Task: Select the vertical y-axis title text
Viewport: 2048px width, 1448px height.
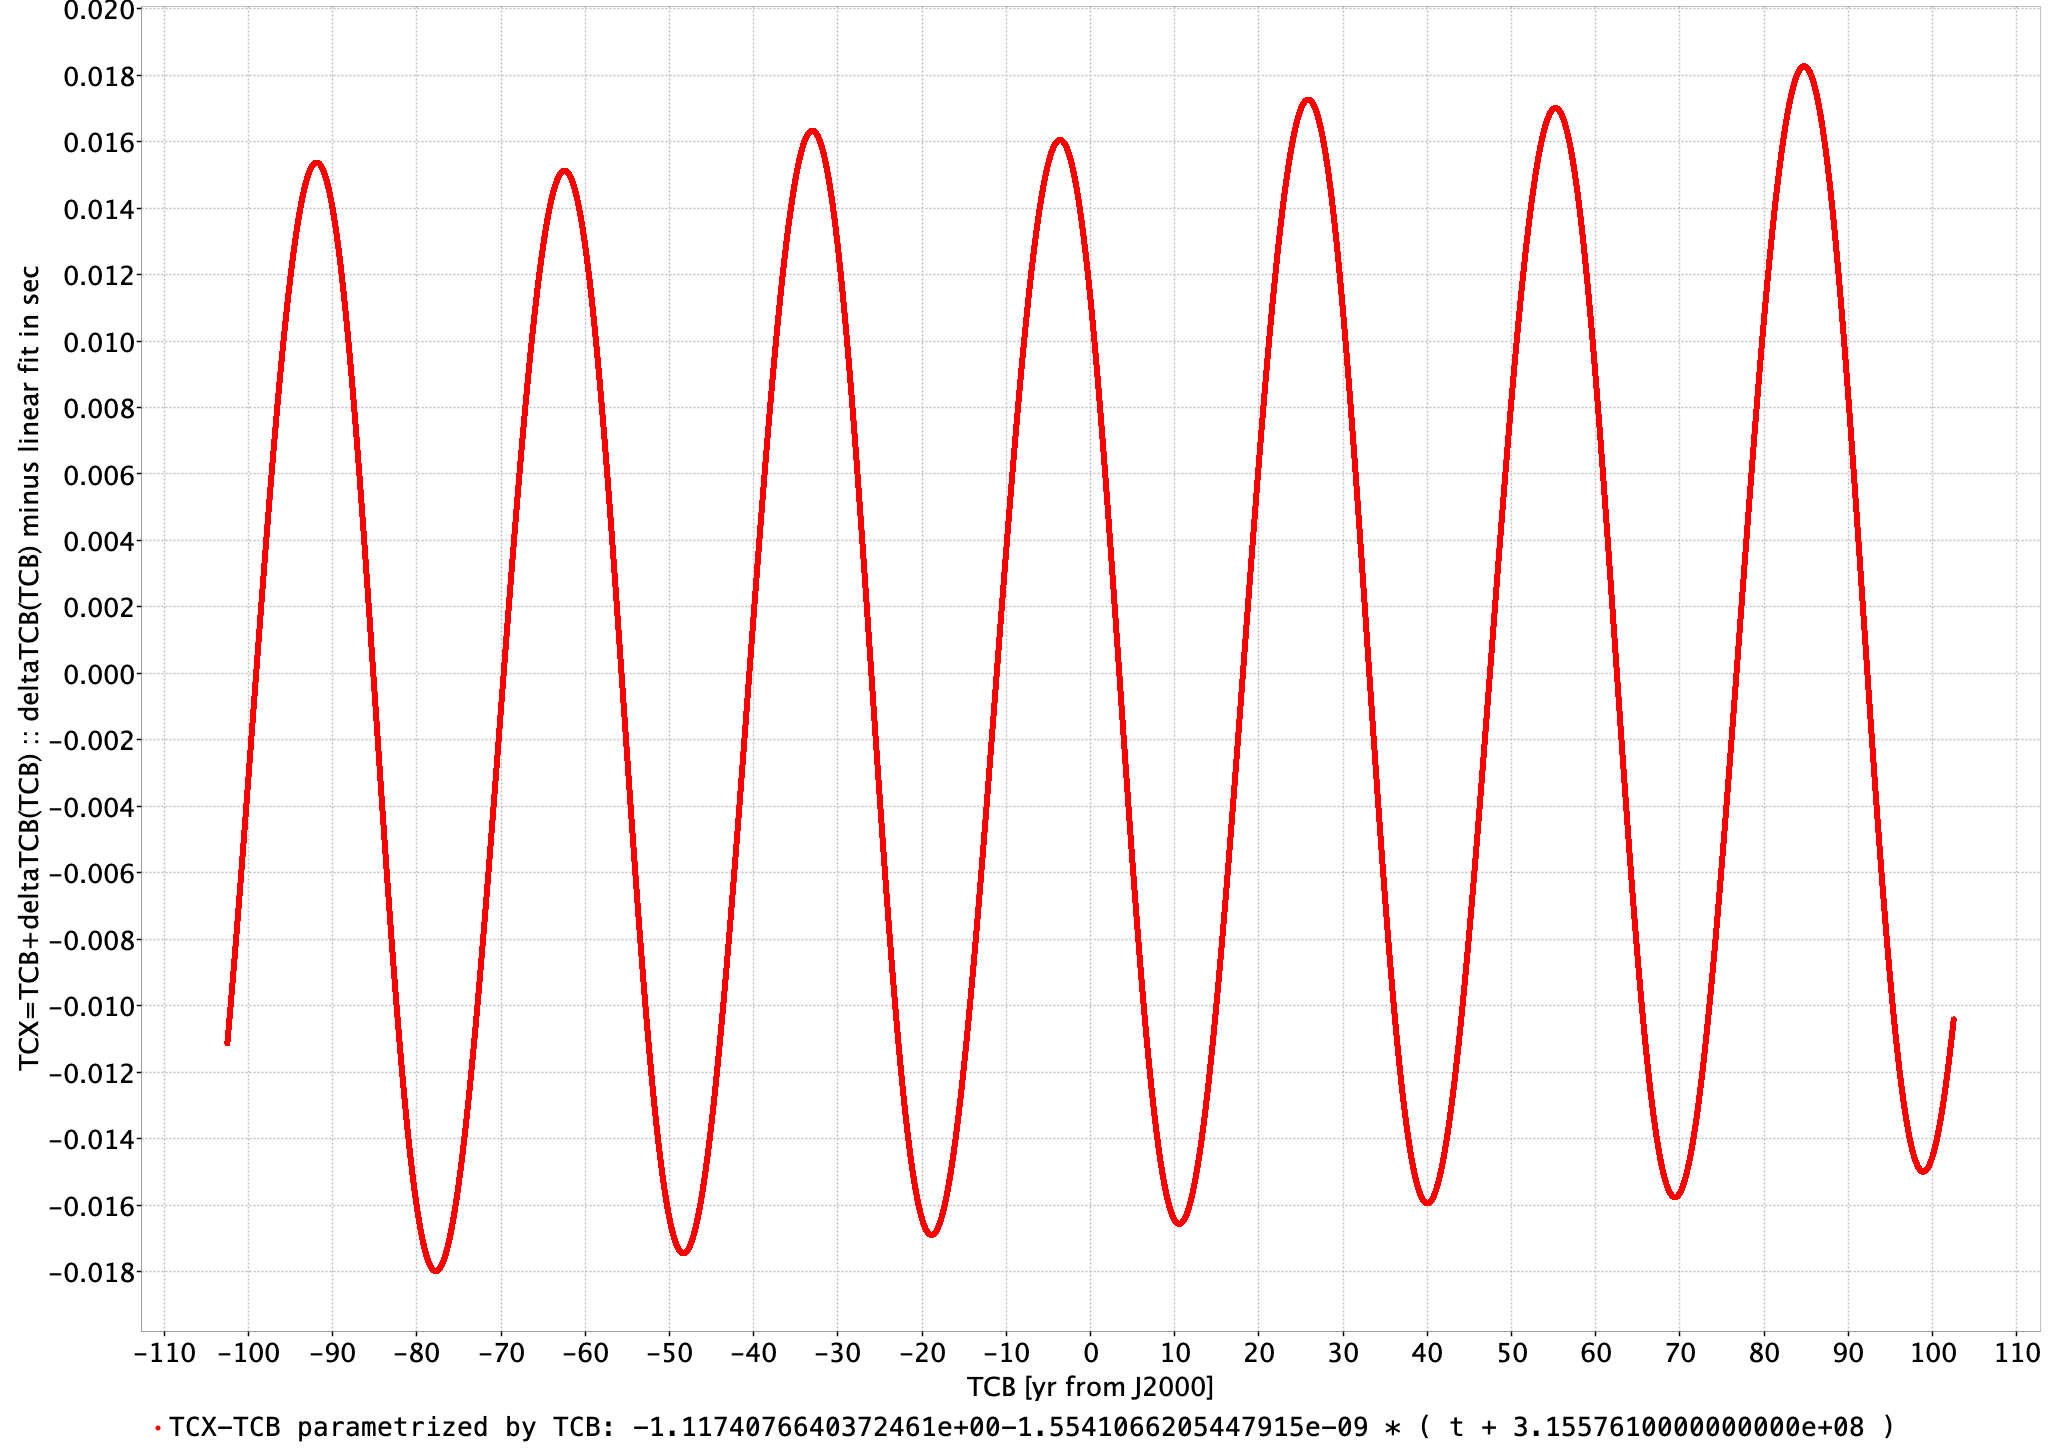Action: (x=30, y=667)
